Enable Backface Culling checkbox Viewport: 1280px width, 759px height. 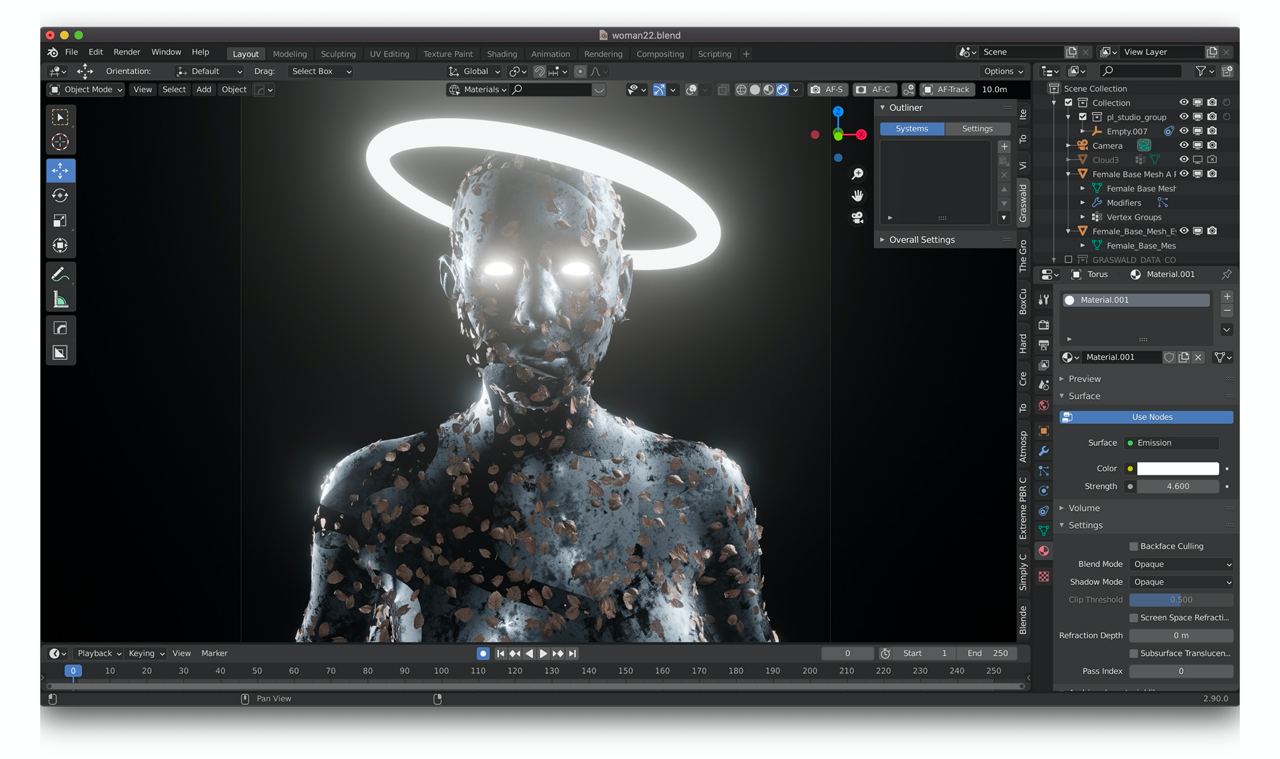(x=1133, y=546)
